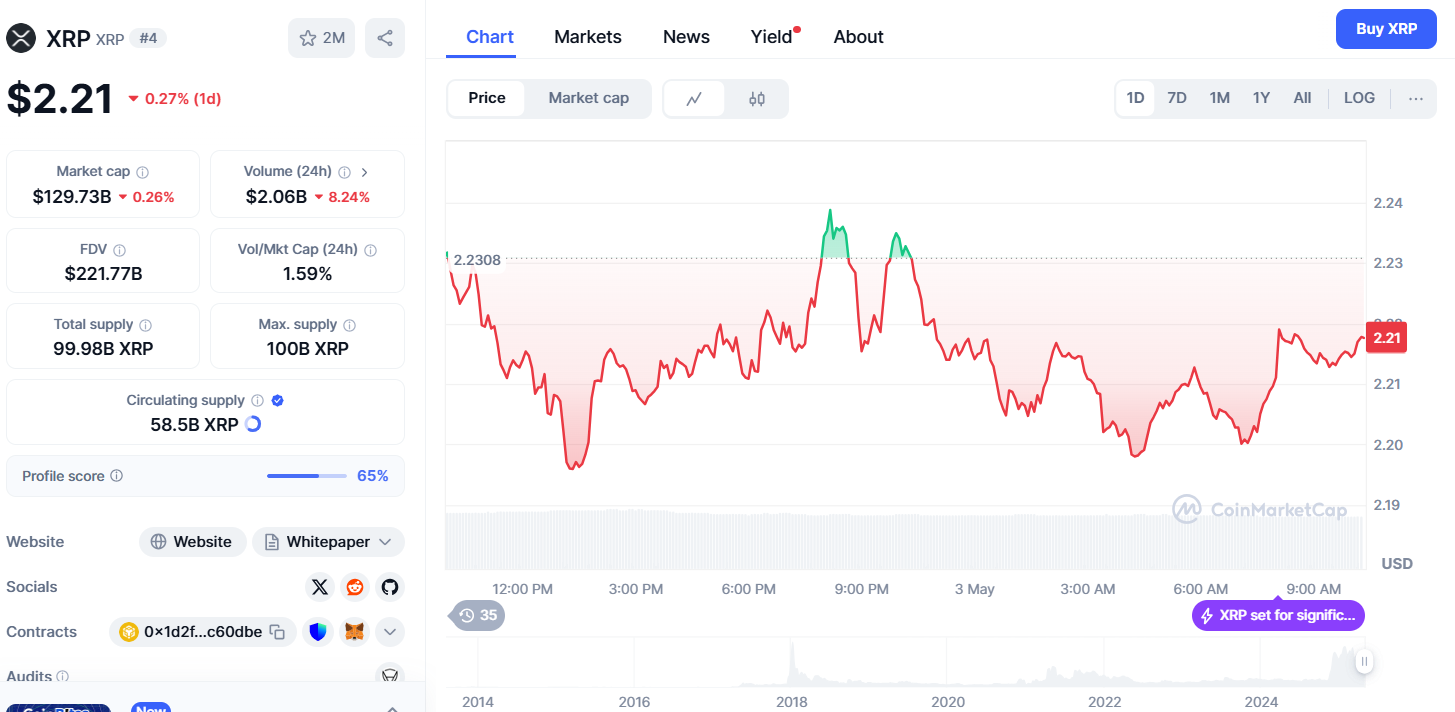The width and height of the screenshot is (1455, 712).
Task: Open the X (Twitter) social link
Action: pos(319,587)
